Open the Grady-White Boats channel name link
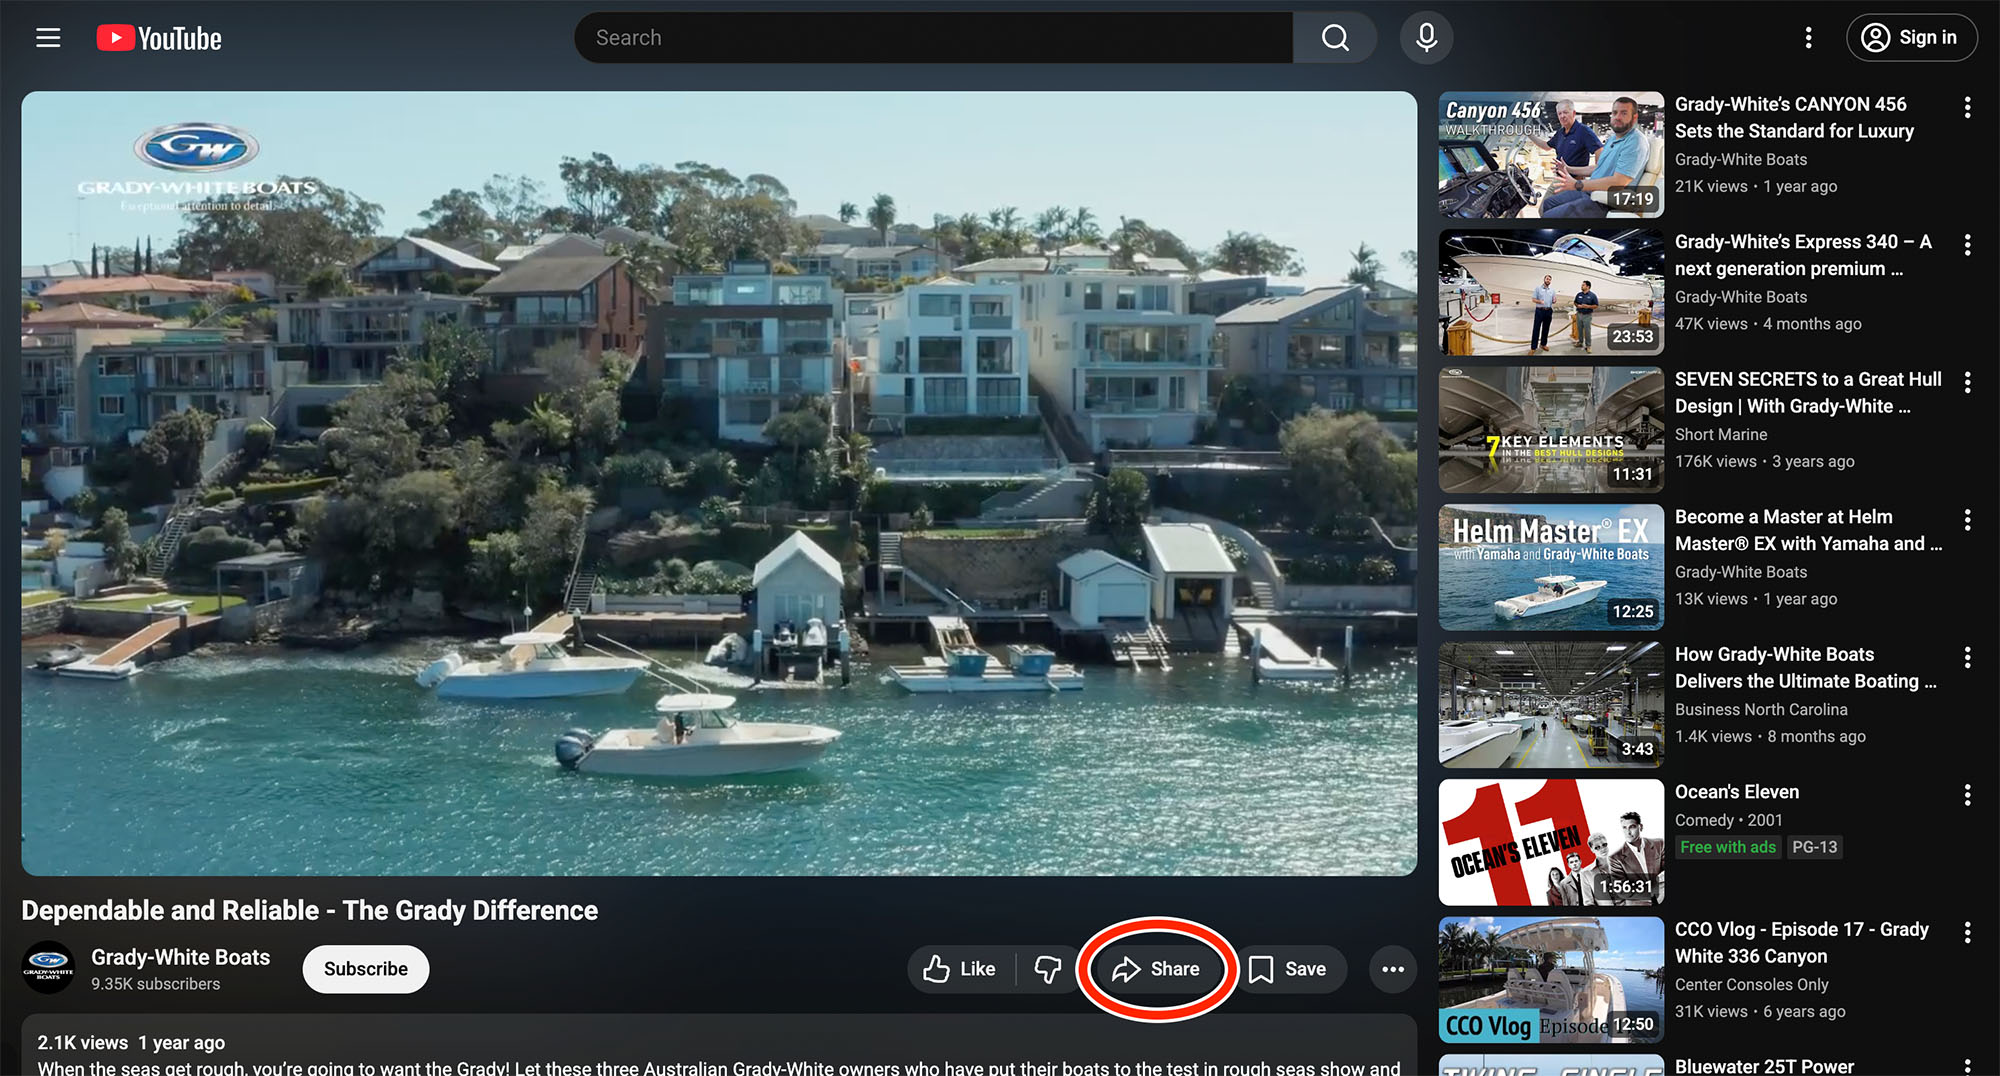This screenshot has height=1076, width=2000. 181,957
